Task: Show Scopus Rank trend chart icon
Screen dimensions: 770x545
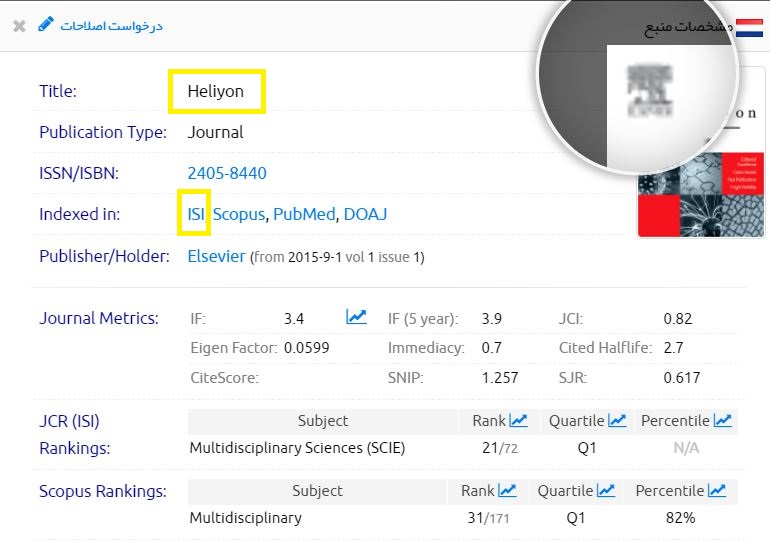Action: (507, 490)
